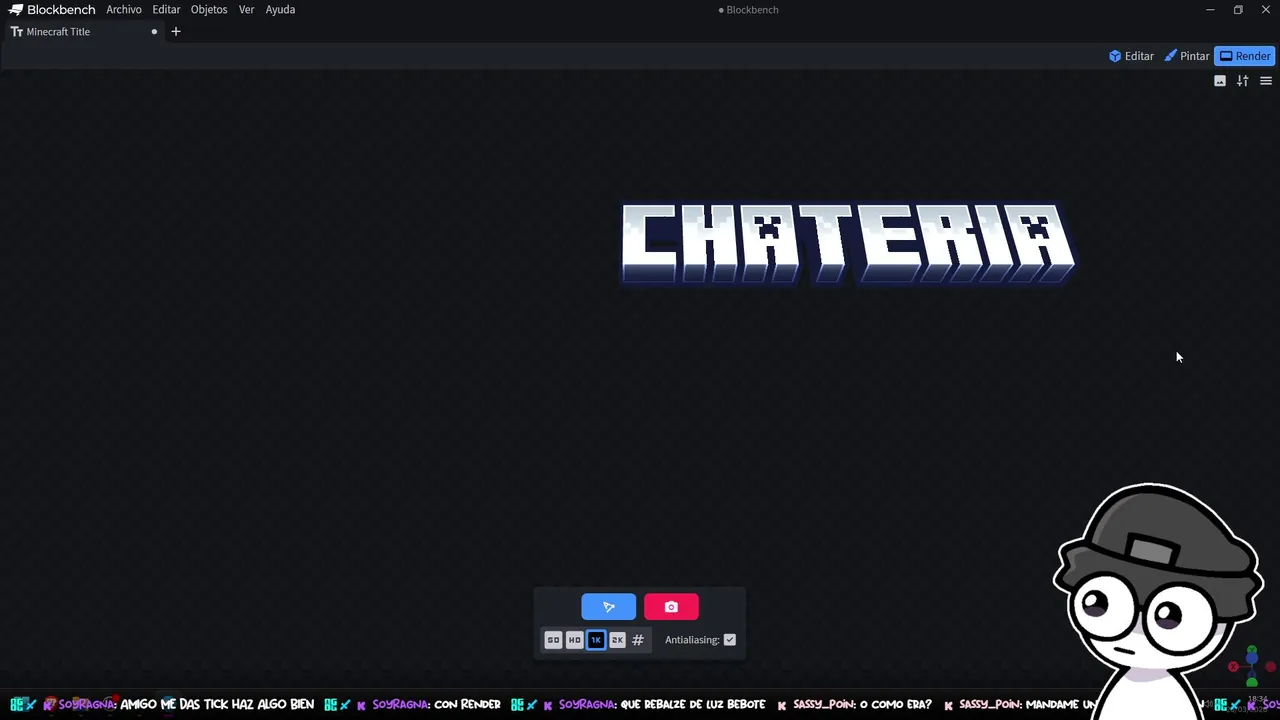1280x720 pixels.
Task: Click the blue render view button
Action: coord(608,607)
